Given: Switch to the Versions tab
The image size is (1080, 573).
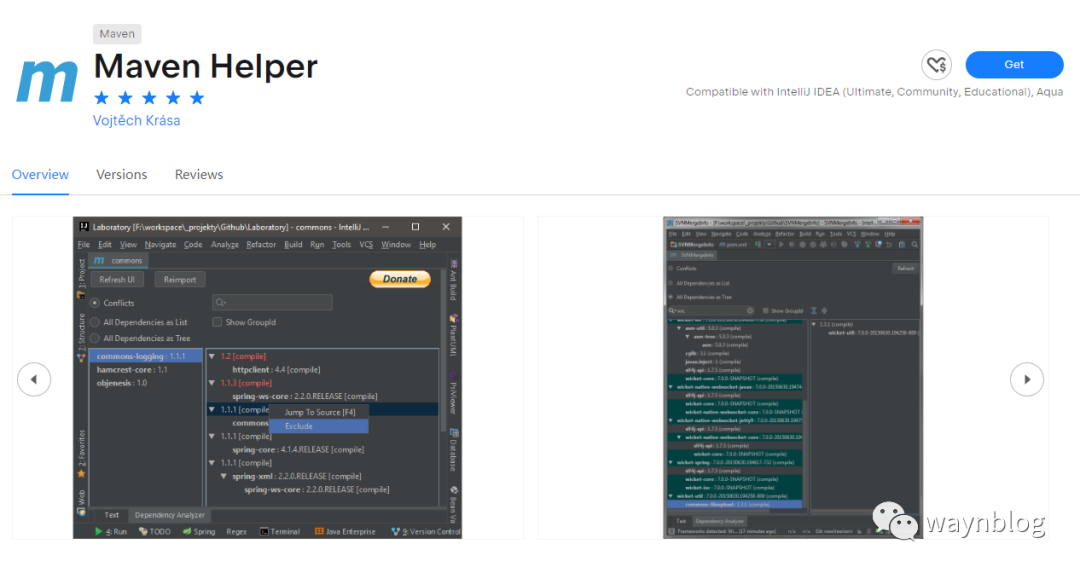Looking at the screenshot, I should pyautogui.click(x=121, y=175).
